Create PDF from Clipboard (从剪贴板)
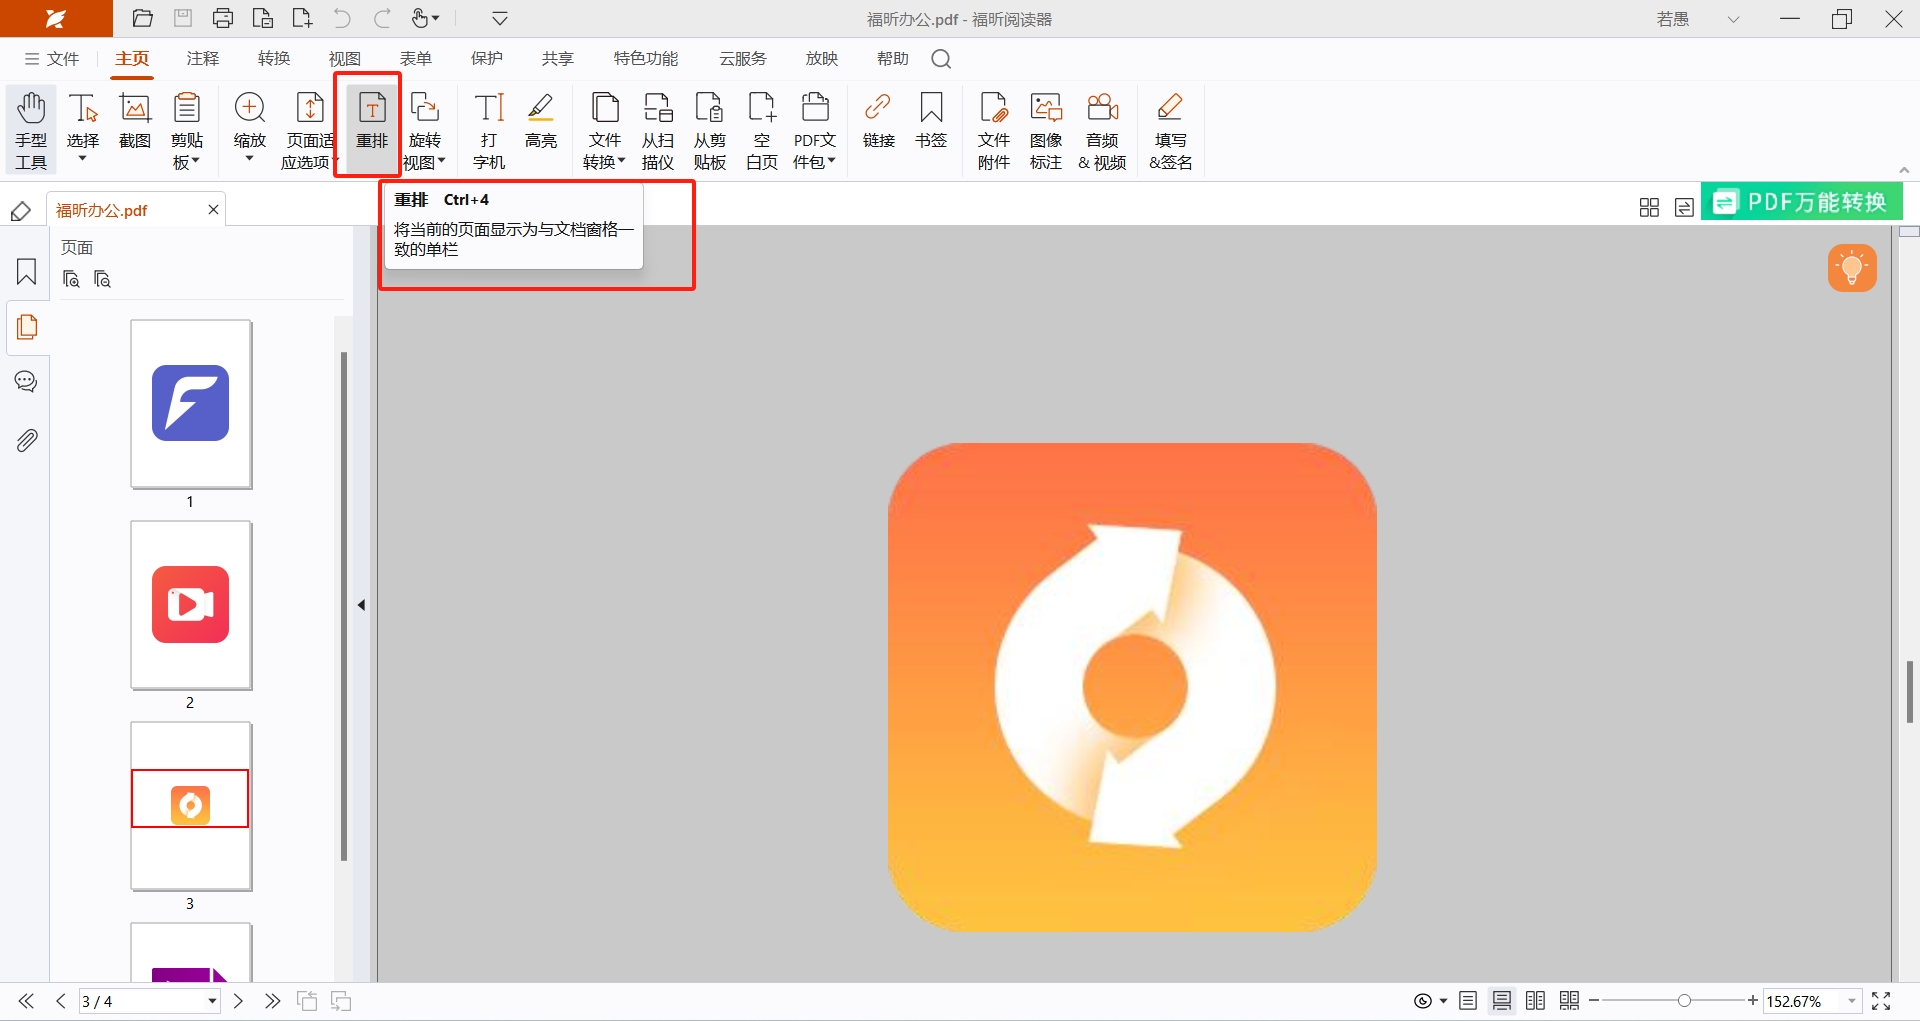The height and width of the screenshot is (1021, 1920). click(710, 130)
